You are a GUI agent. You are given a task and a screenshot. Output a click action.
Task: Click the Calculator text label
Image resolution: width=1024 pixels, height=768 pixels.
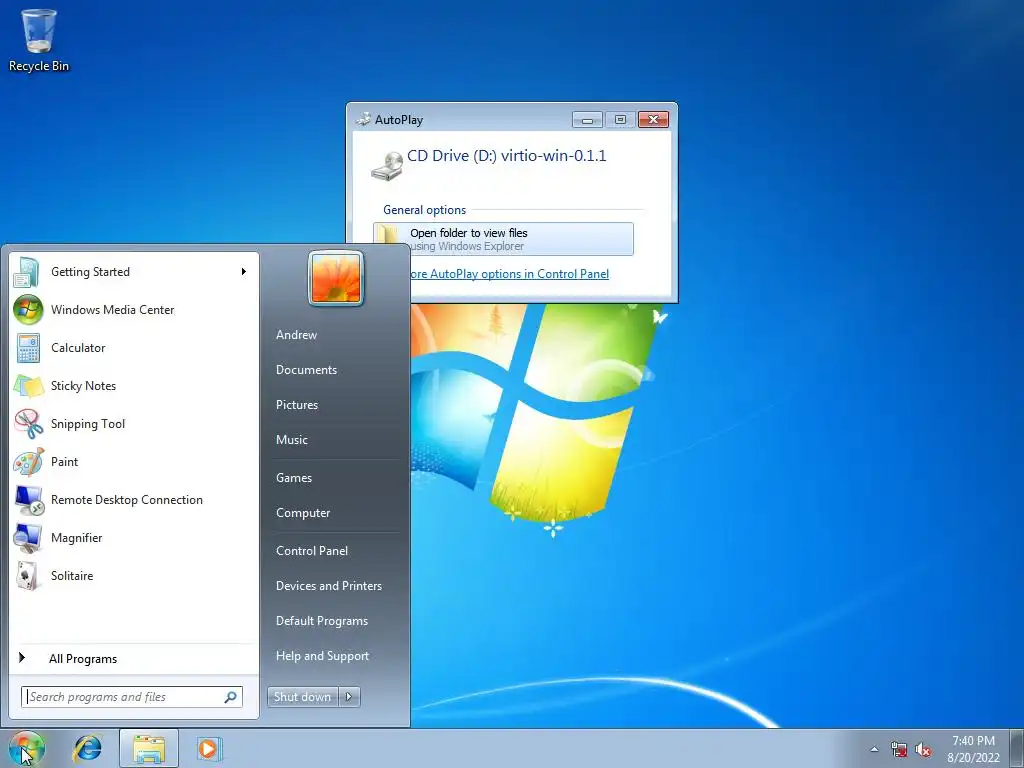click(78, 348)
